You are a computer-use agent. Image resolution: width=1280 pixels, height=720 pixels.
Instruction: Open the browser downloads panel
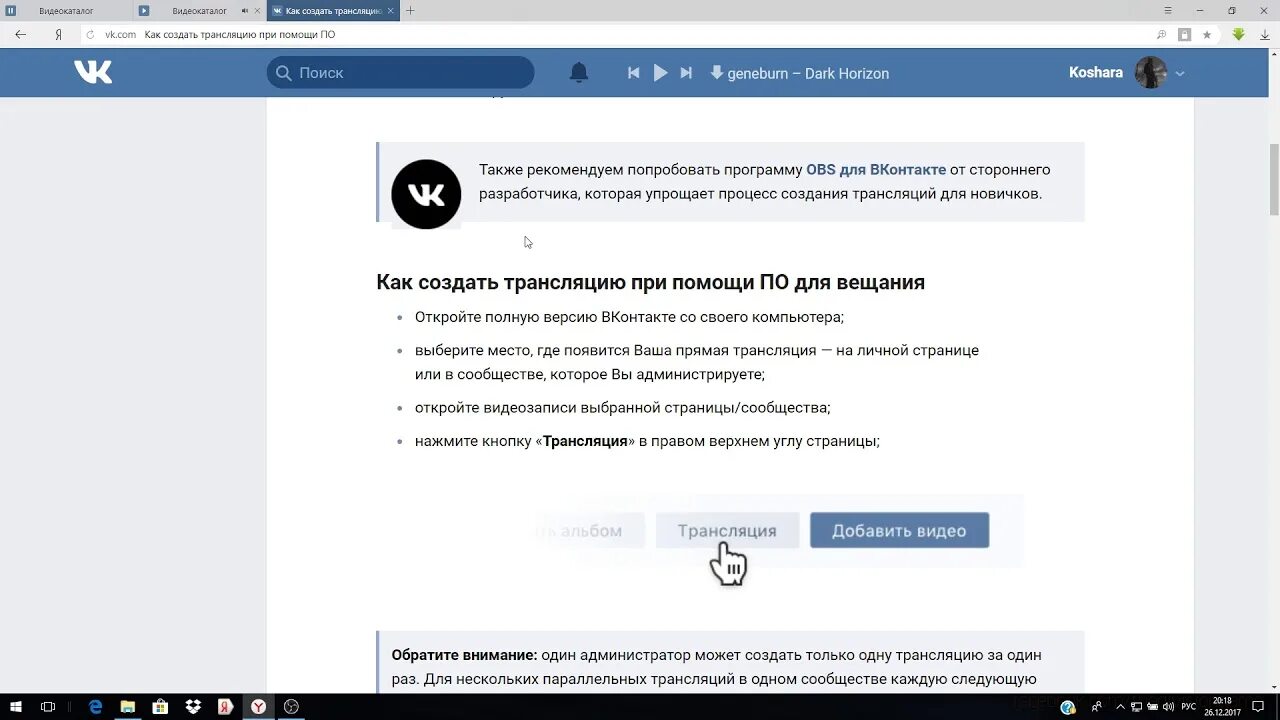pyautogui.click(x=1265, y=34)
